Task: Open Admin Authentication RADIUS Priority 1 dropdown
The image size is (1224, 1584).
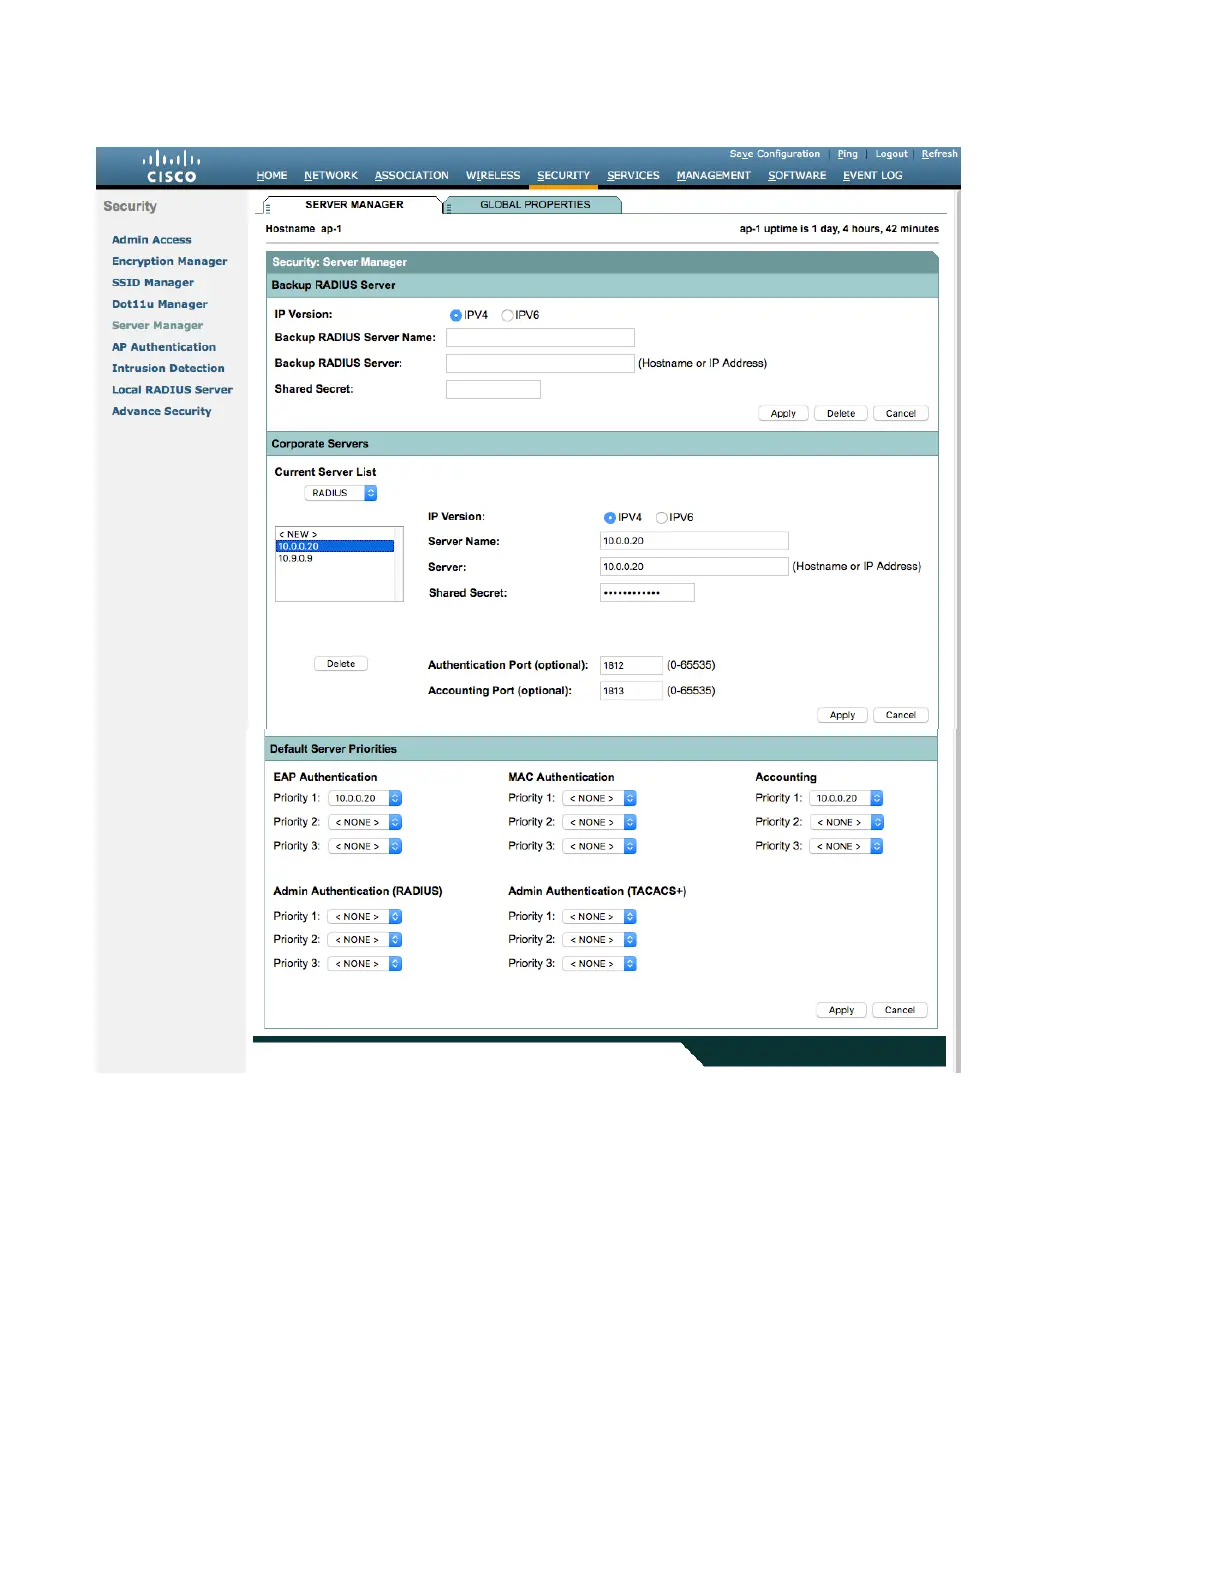Action: pos(365,916)
